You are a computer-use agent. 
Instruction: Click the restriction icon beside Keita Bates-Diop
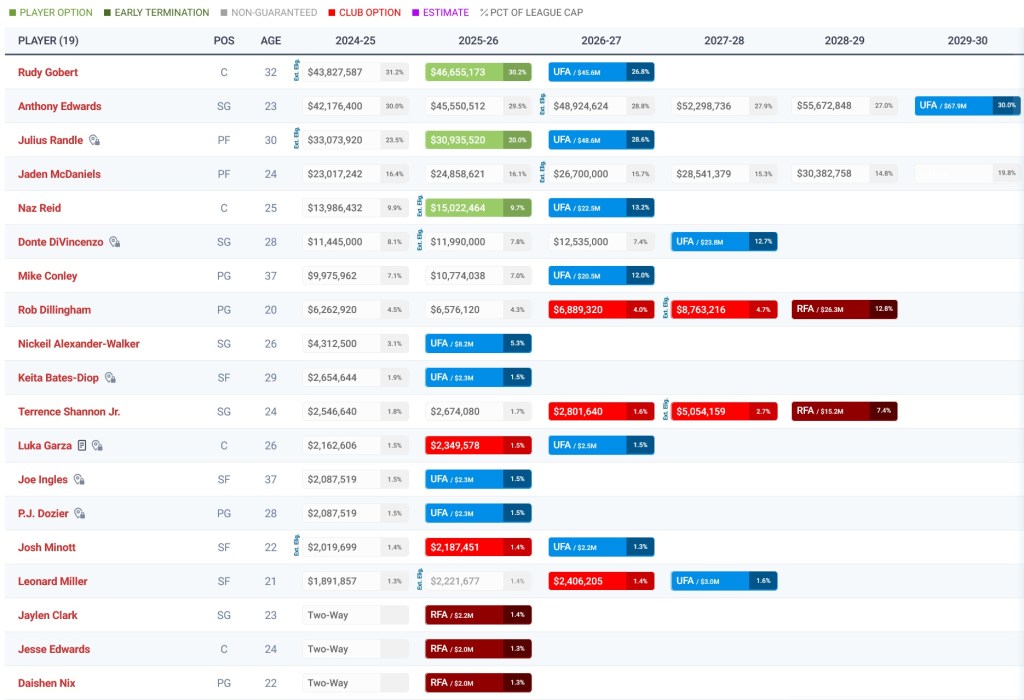[x=110, y=378]
